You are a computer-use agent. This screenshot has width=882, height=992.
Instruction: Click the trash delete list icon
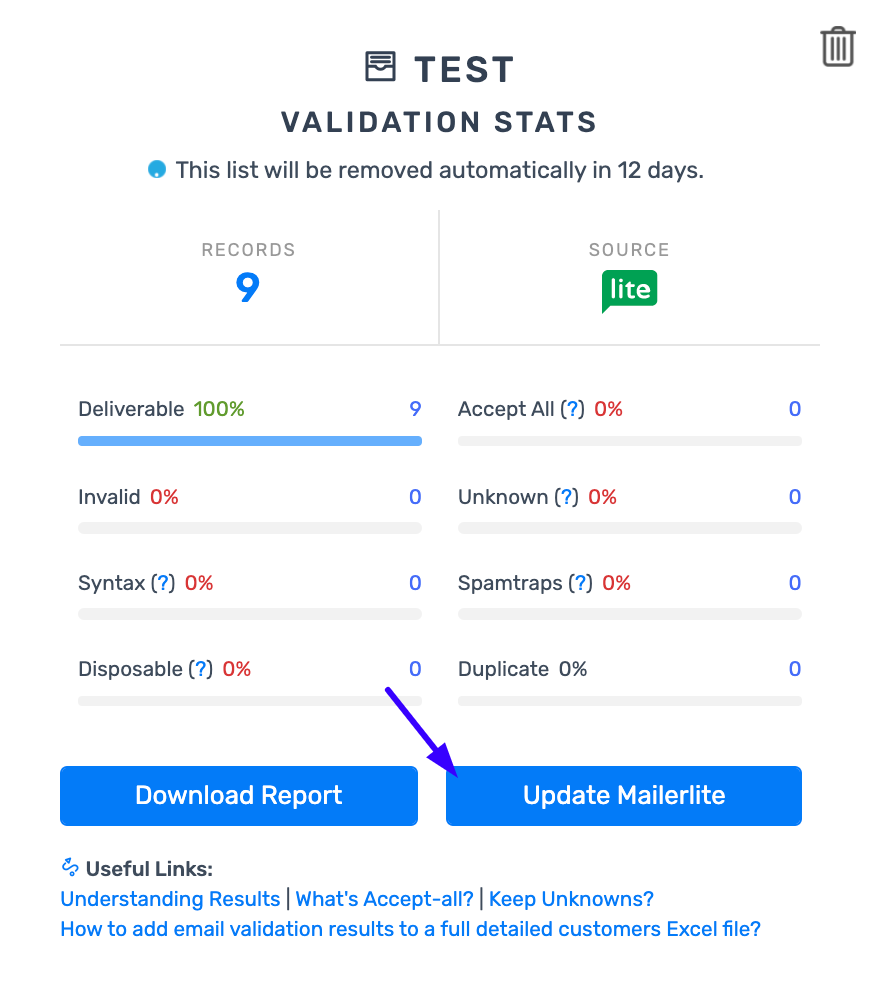pyautogui.click(x=838, y=47)
